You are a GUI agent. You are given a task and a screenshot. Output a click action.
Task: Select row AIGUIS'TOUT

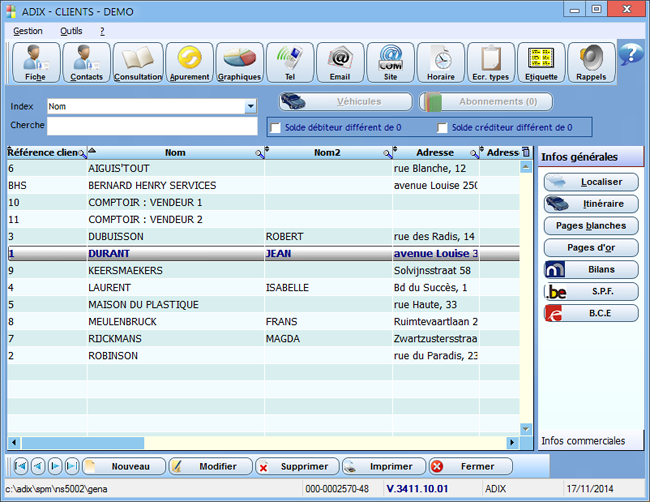click(x=263, y=168)
